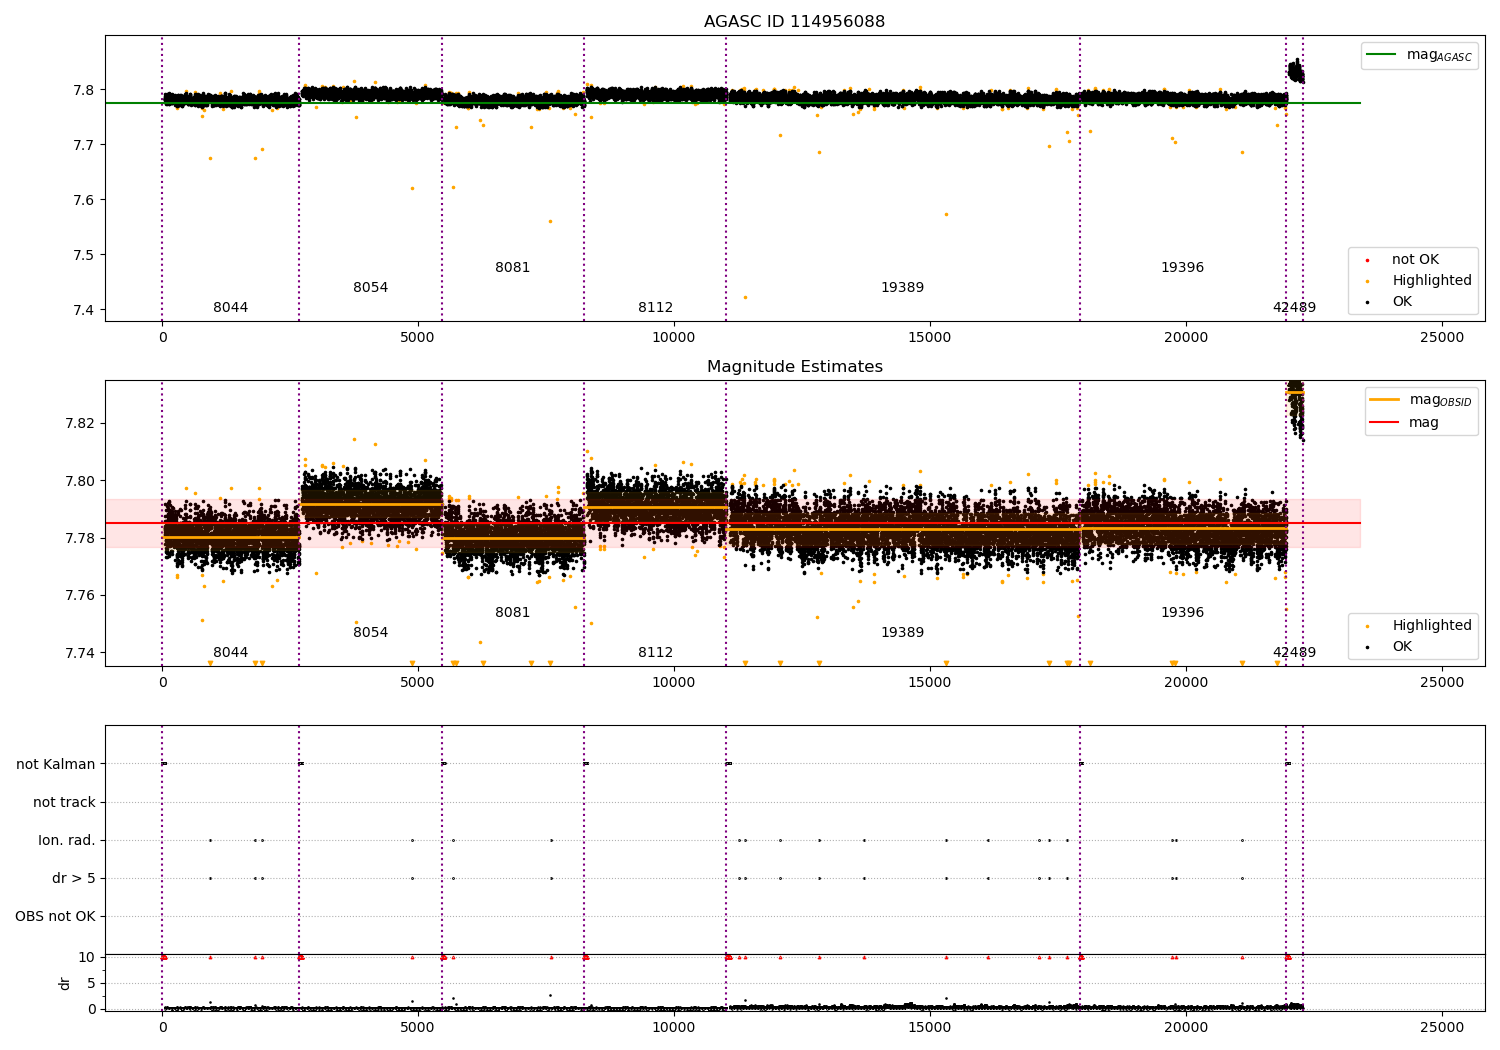The image size is (1500, 1050).
Task: Click the 19389 obsid label in top plot
Action: (x=902, y=288)
